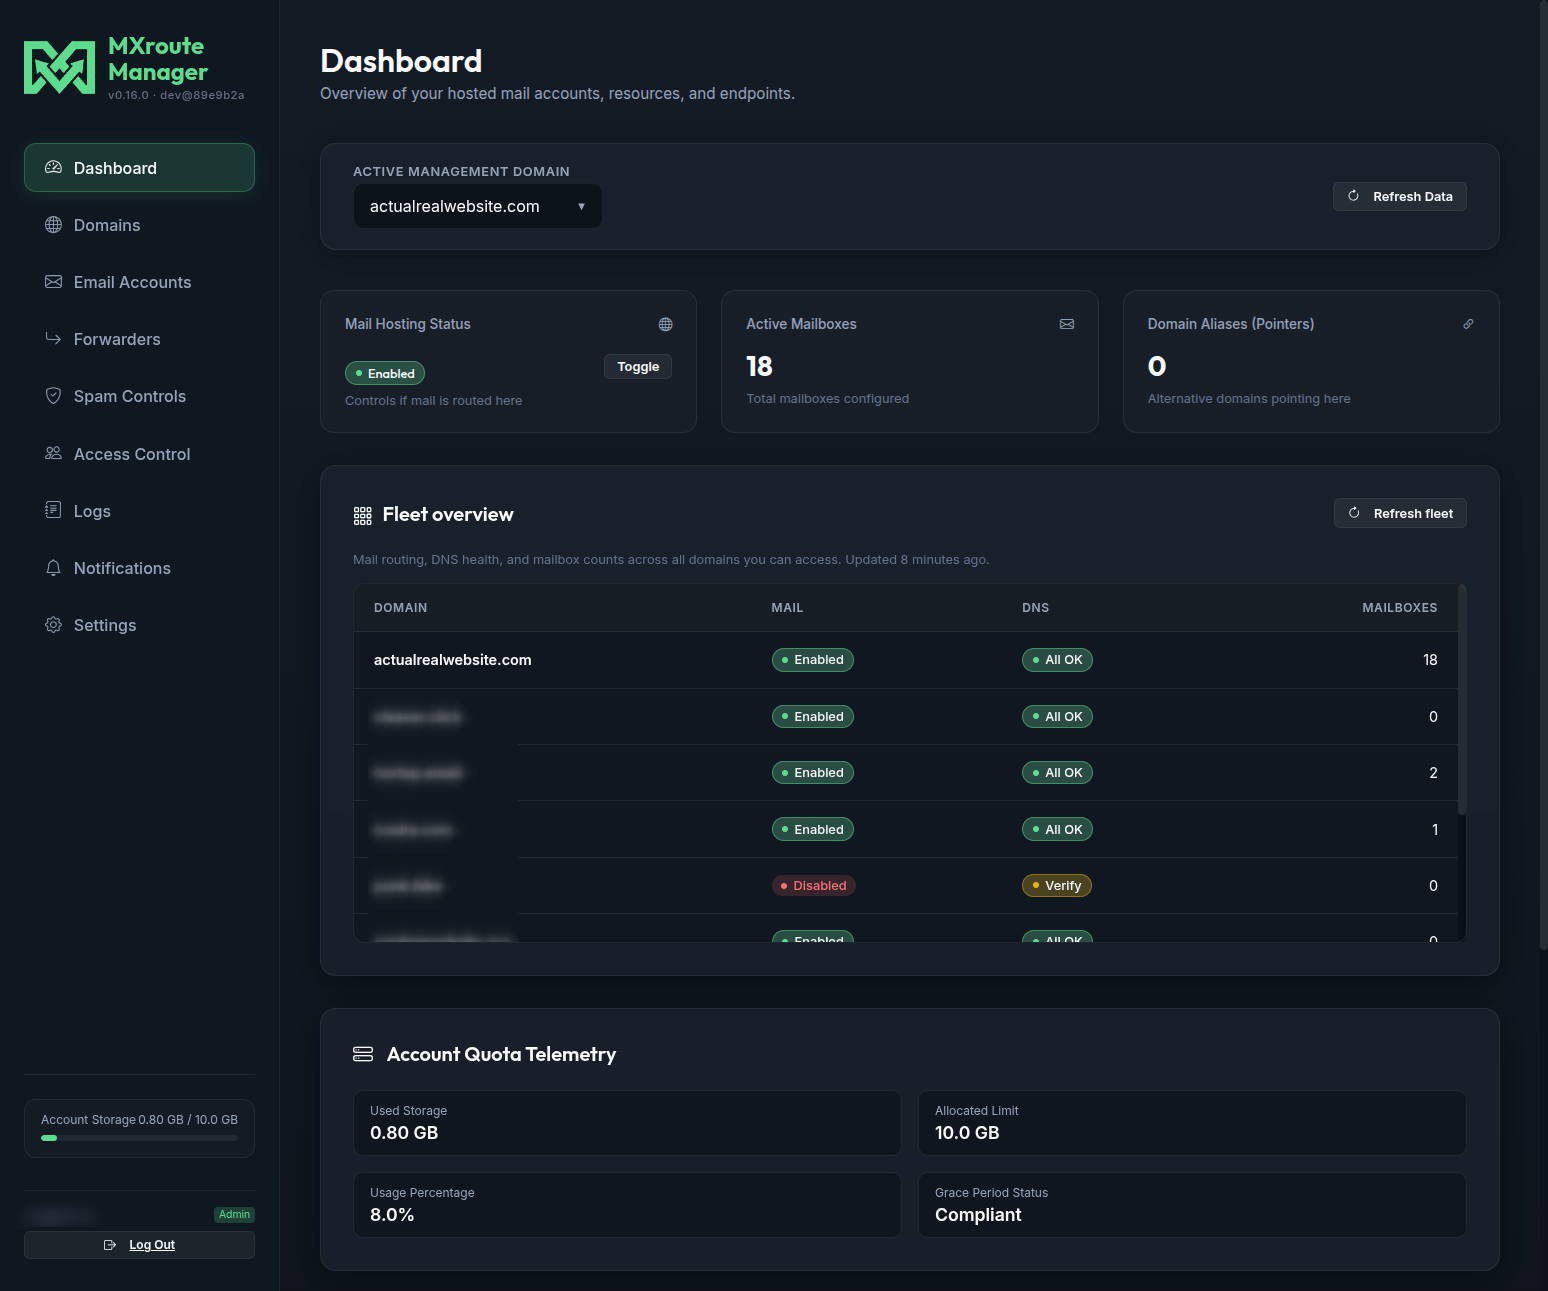Click the Fleet overview grid icon

(362, 516)
